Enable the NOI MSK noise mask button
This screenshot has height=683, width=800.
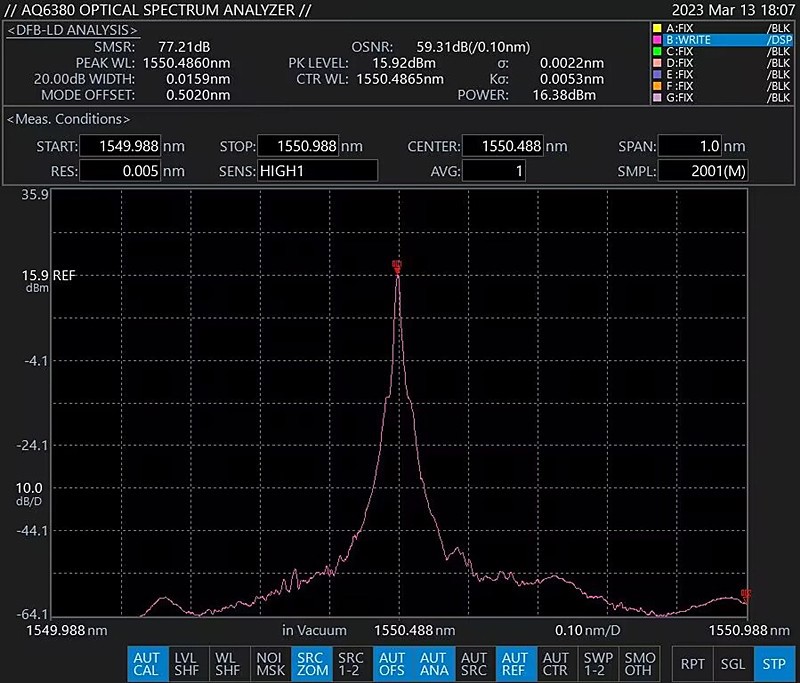point(268,663)
